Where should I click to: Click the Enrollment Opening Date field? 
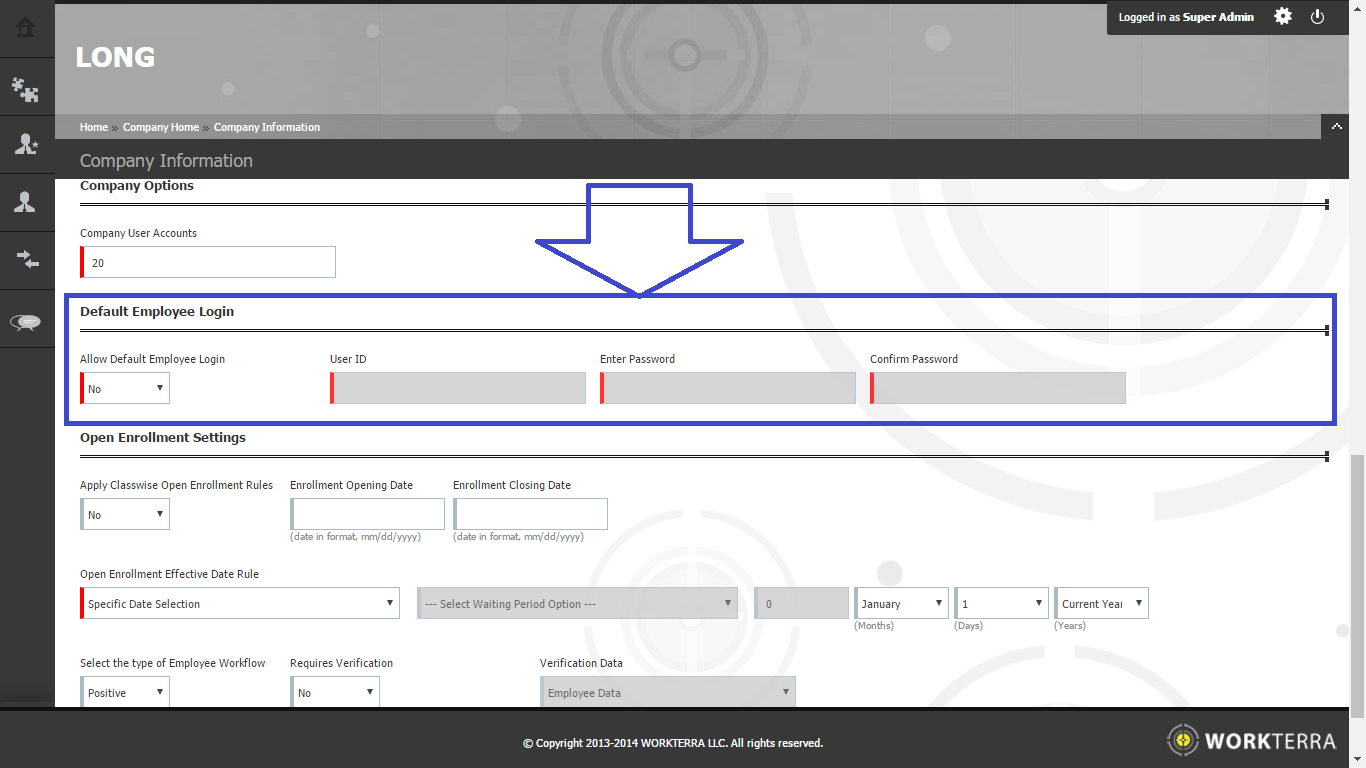(368, 514)
